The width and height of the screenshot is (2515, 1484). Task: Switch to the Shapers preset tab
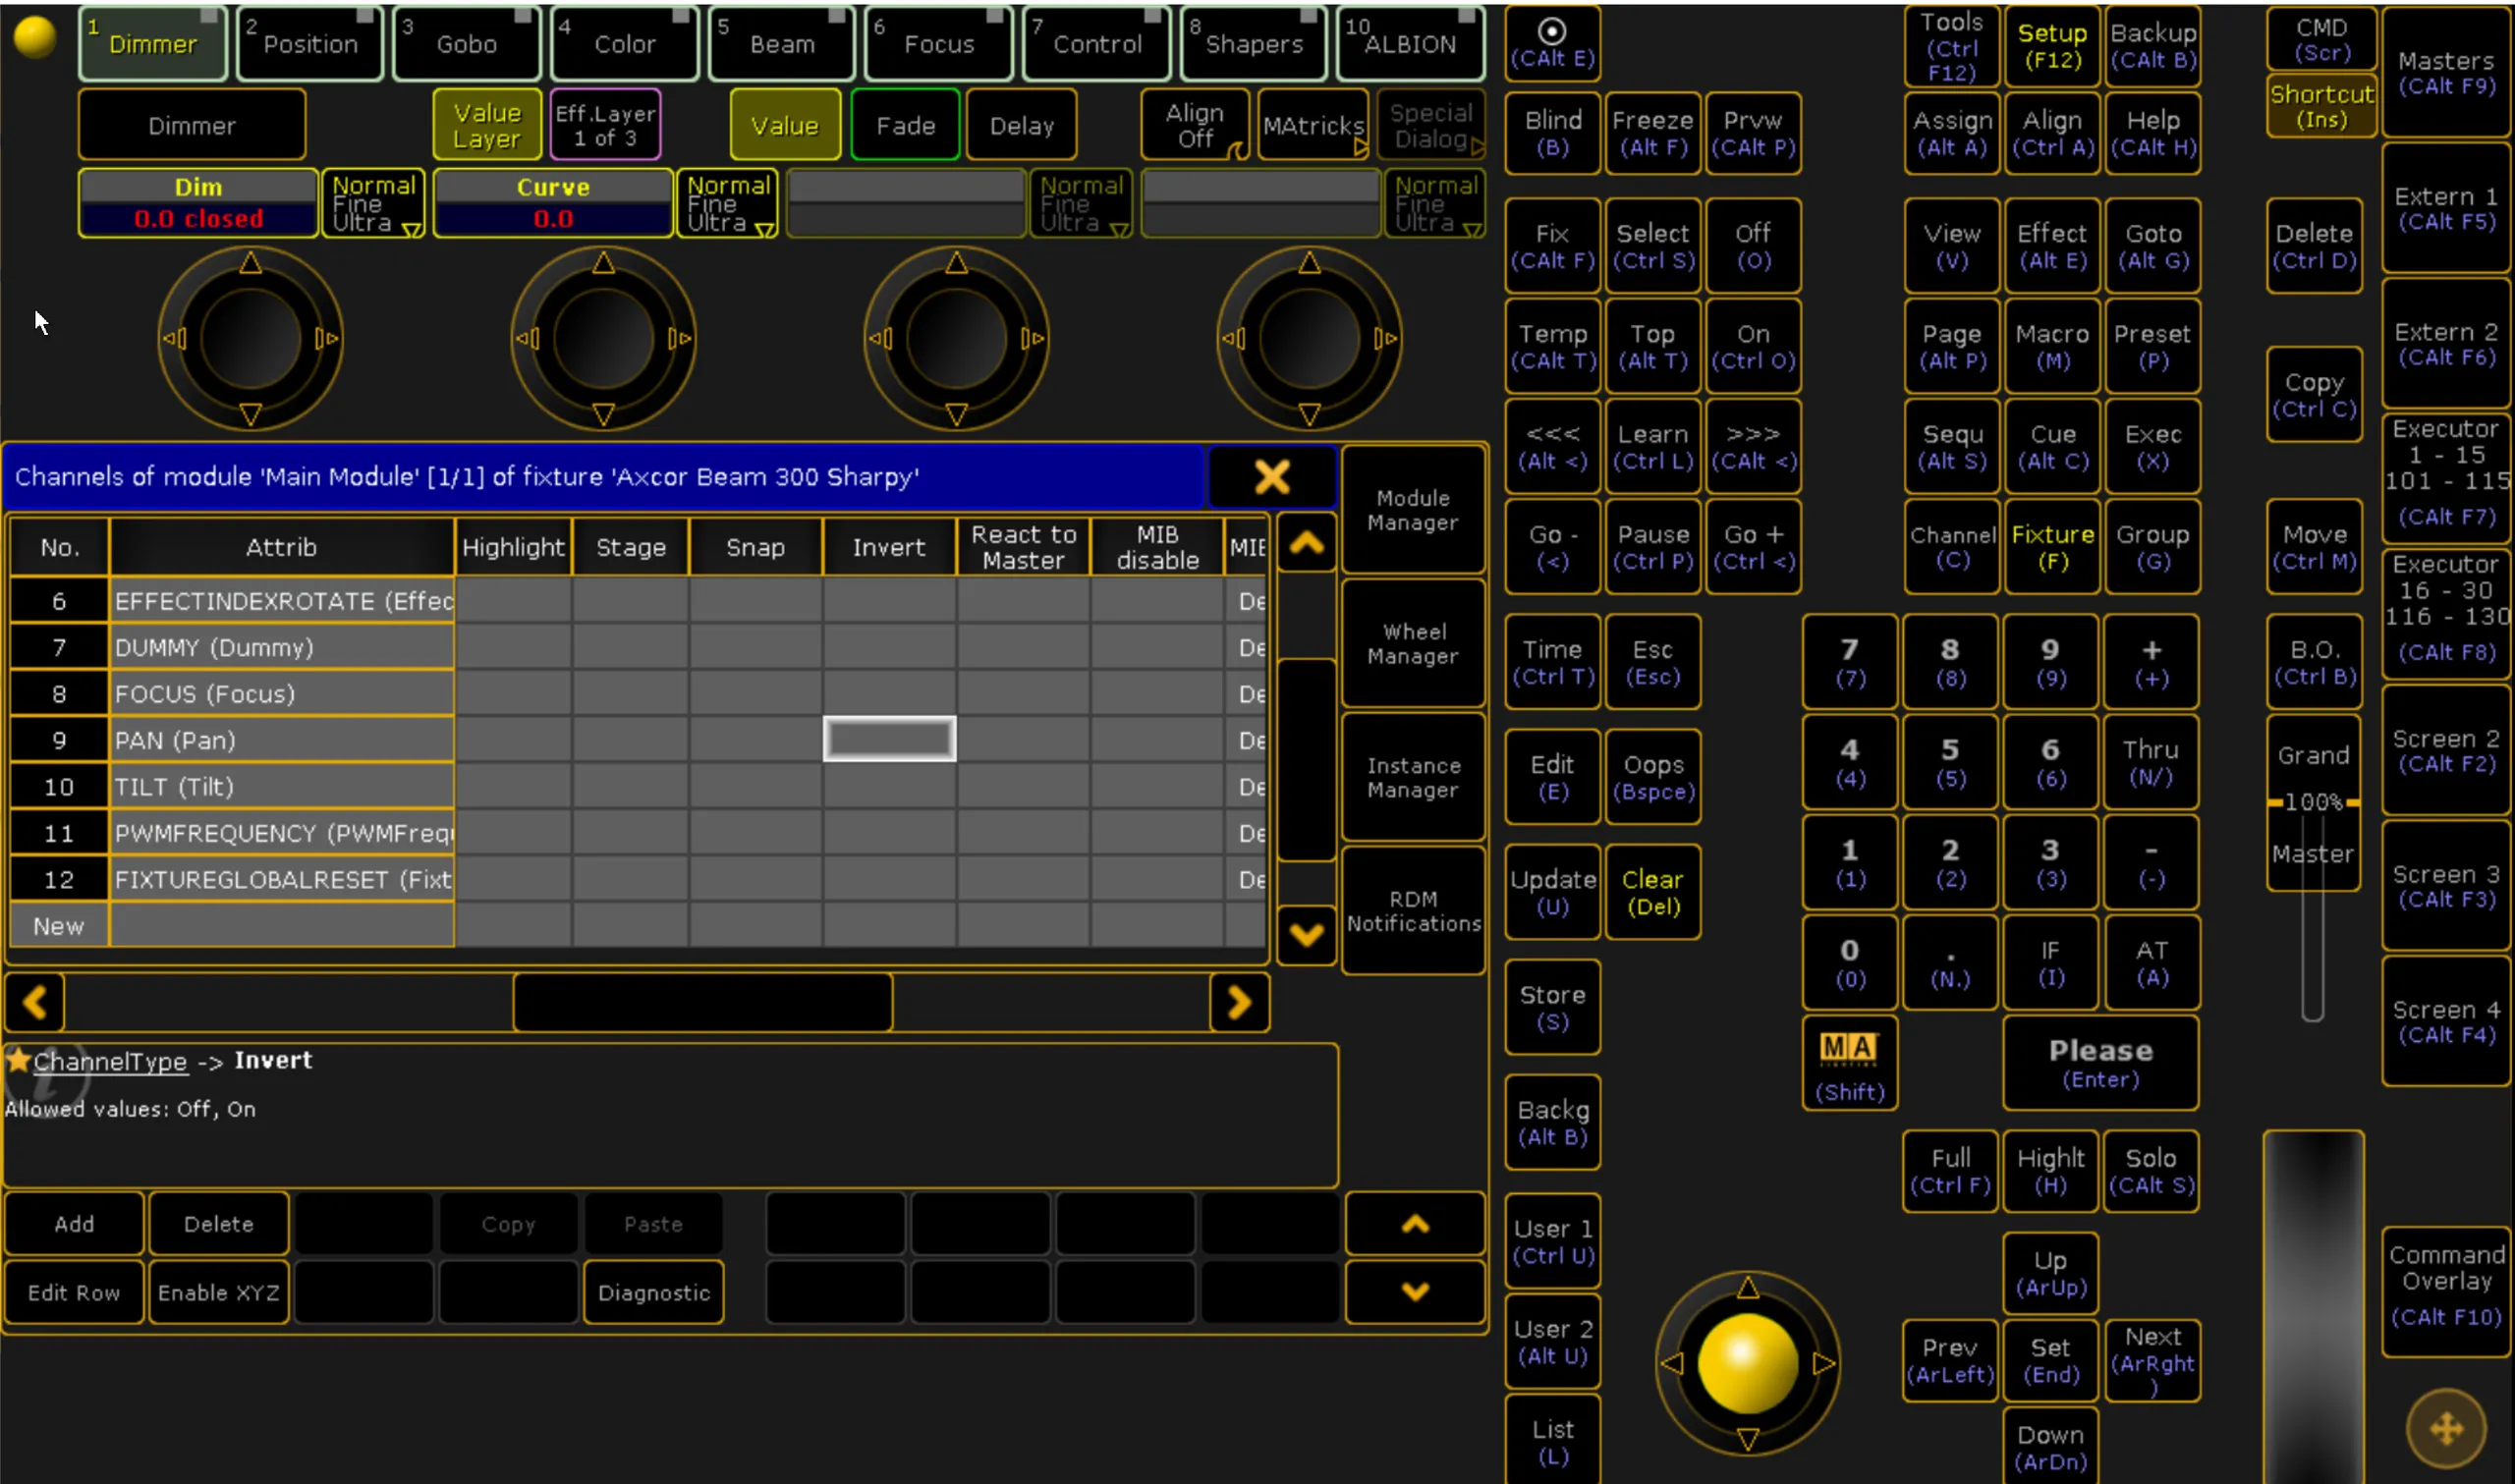1254,43
